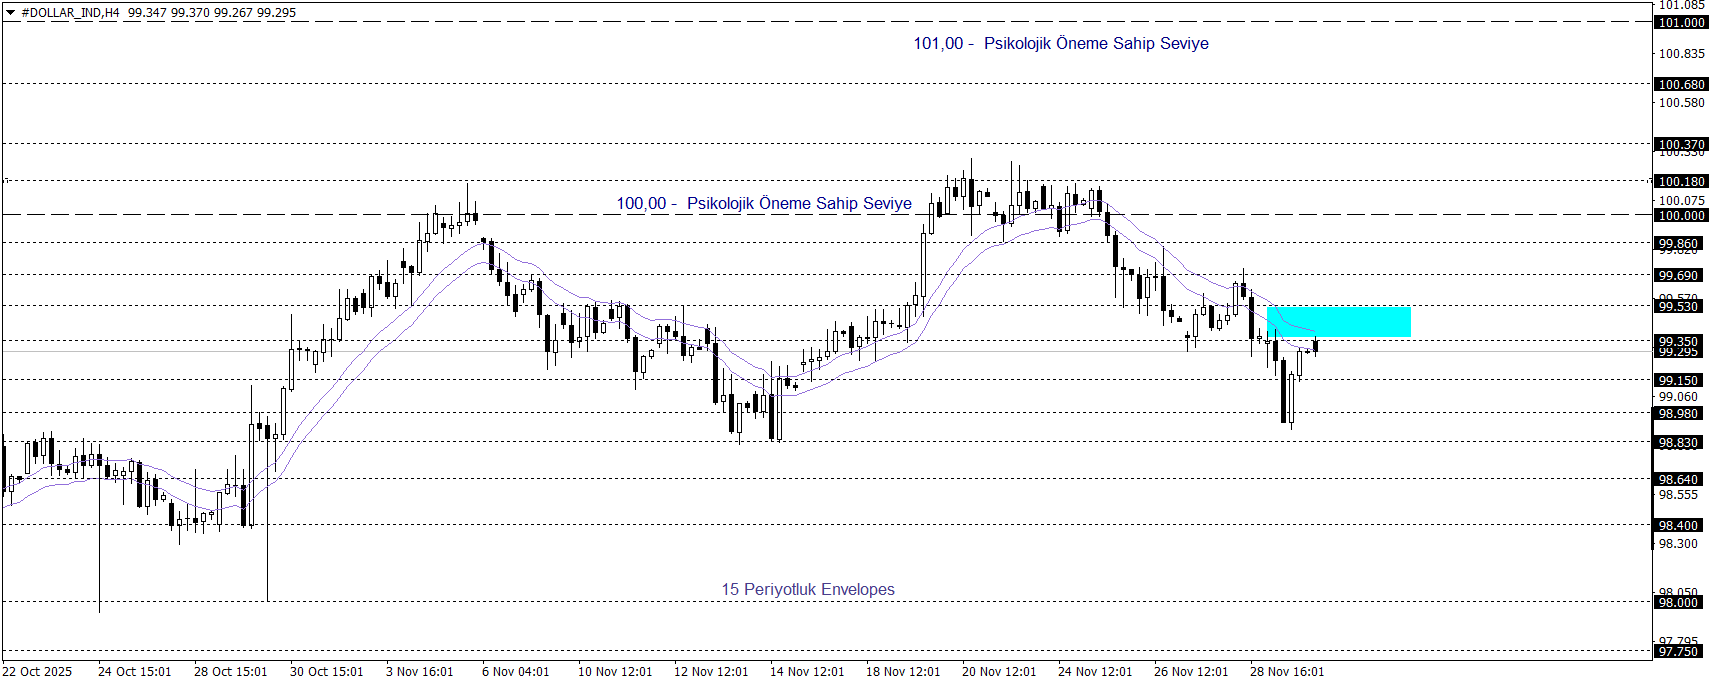This screenshot has height=684, width=1709.
Task: Select the 100,00 Psikolojik Öneme Sahip Seviye label
Action: point(763,203)
